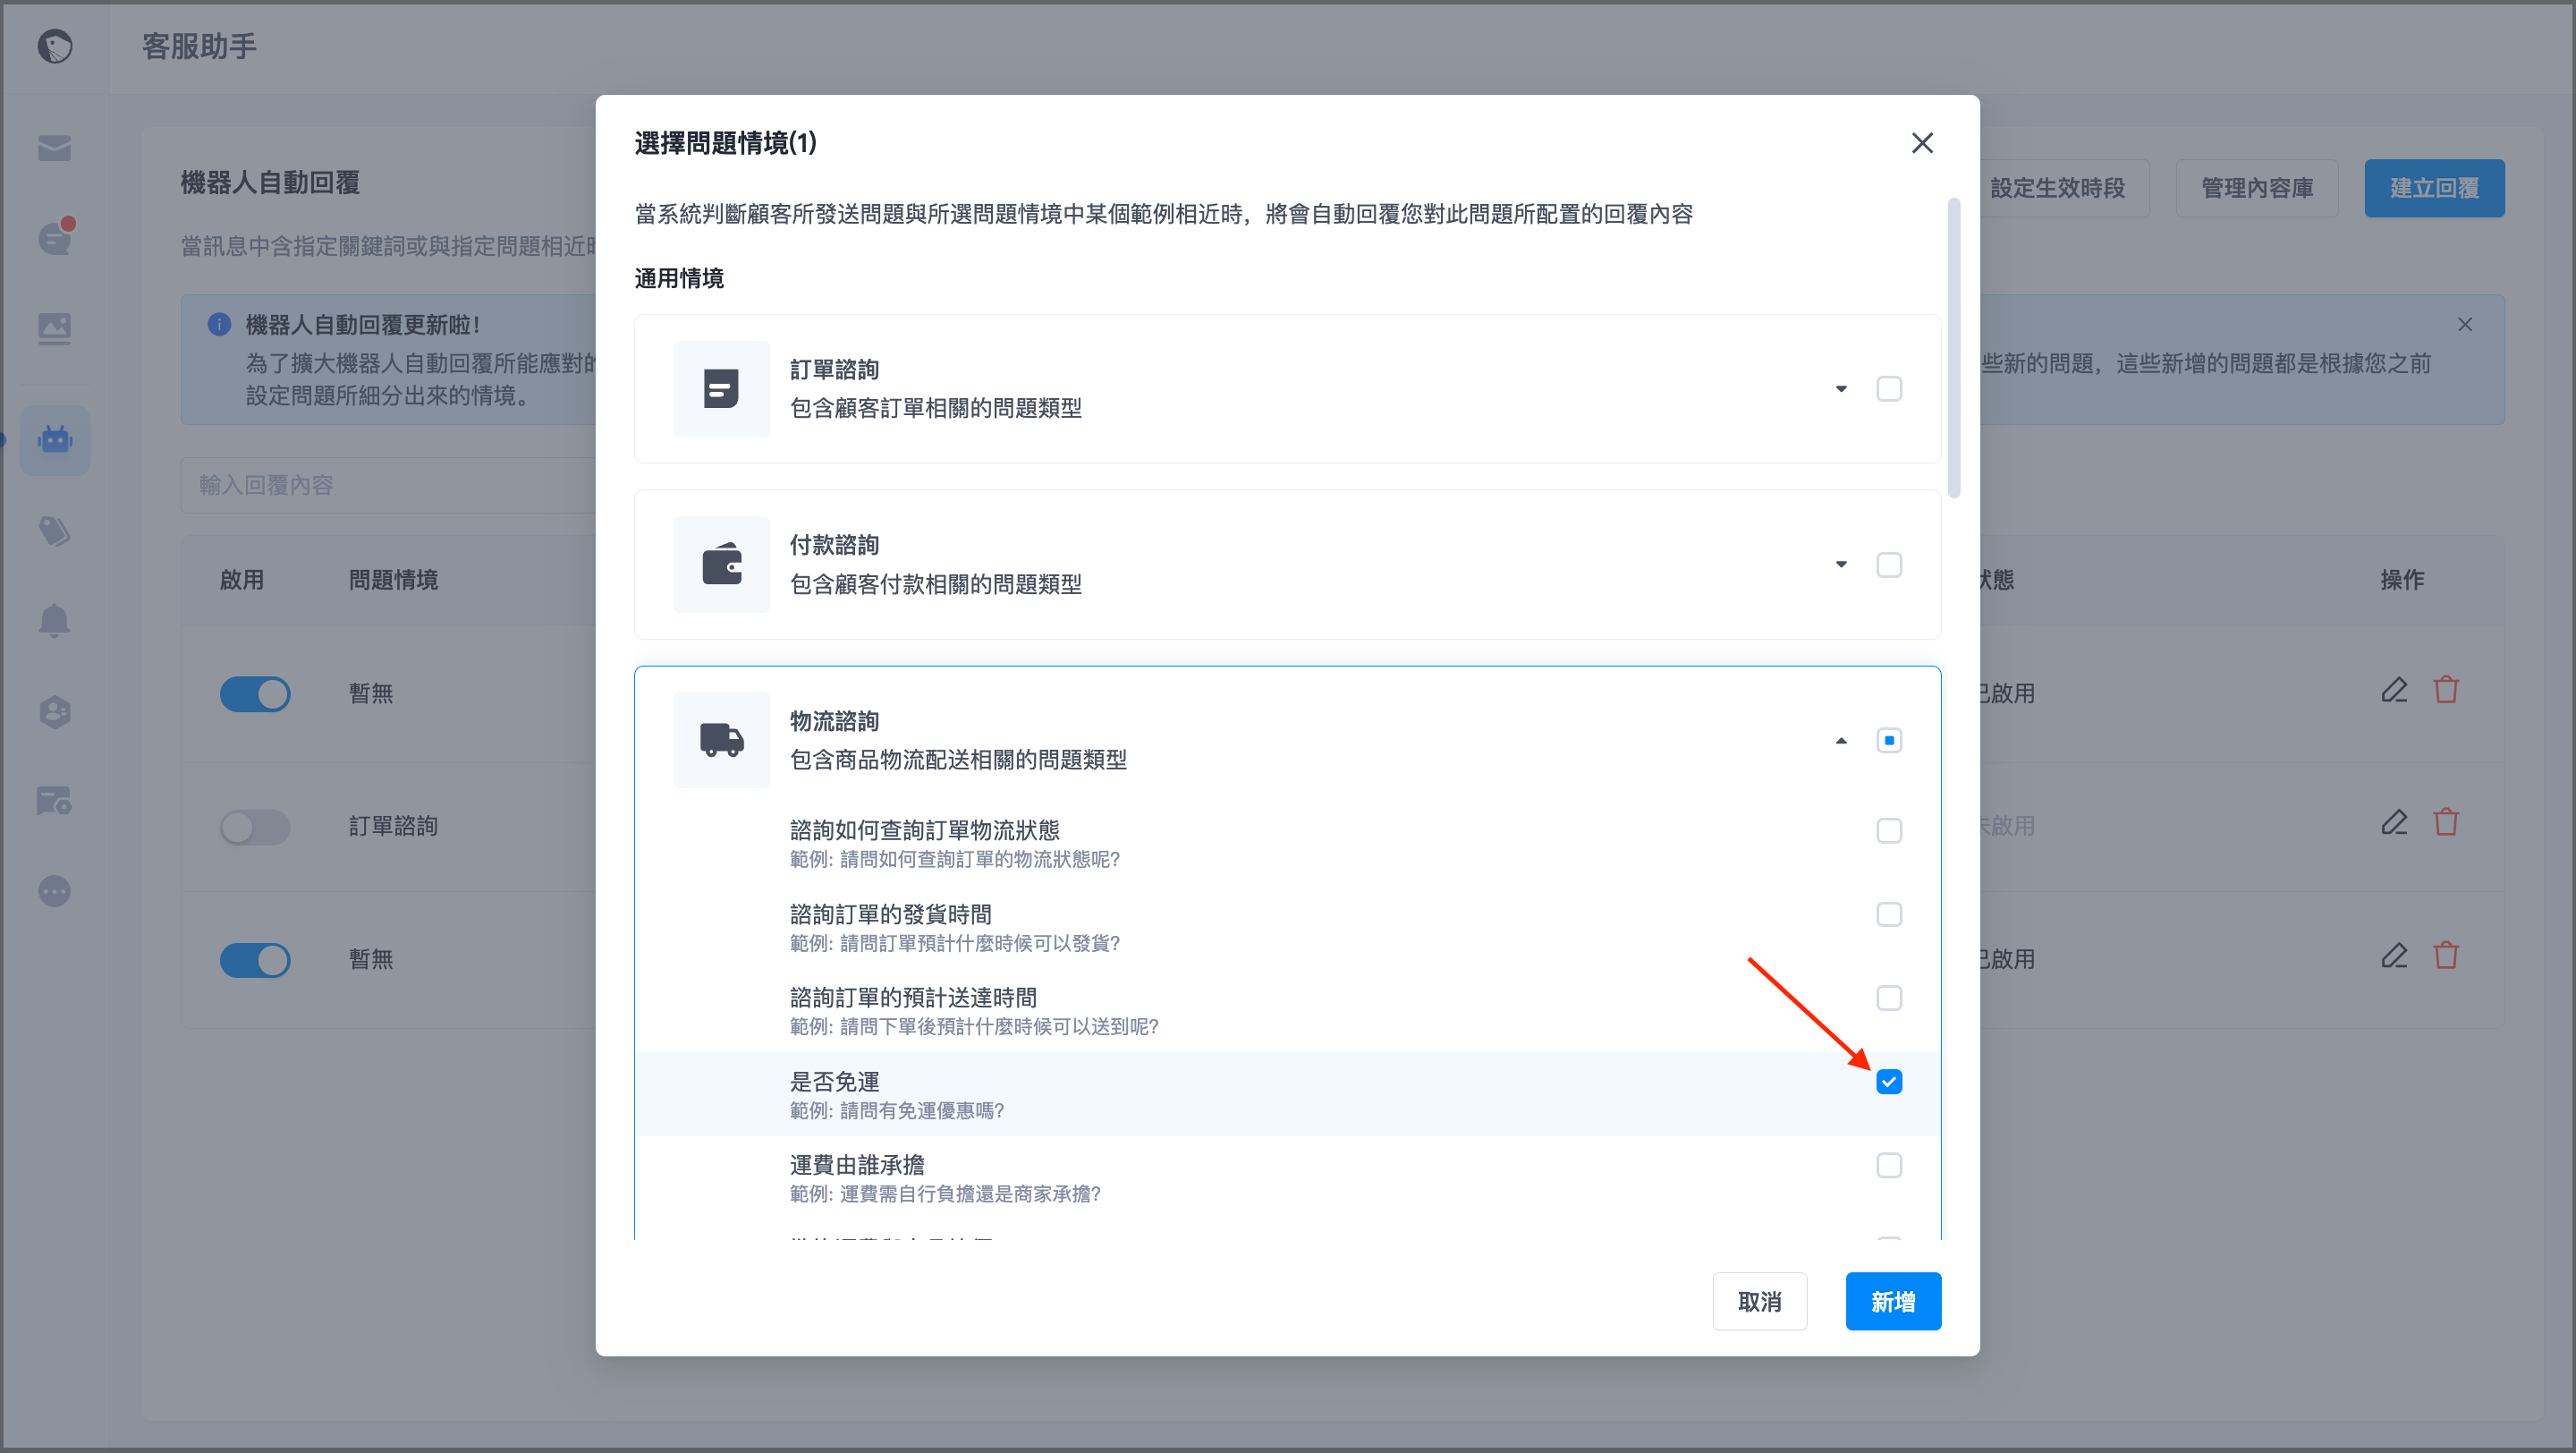Viewport: 2576px width, 1453px height.
Task: Collapse the 物流諮詢 category arrow
Action: [1841, 741]
